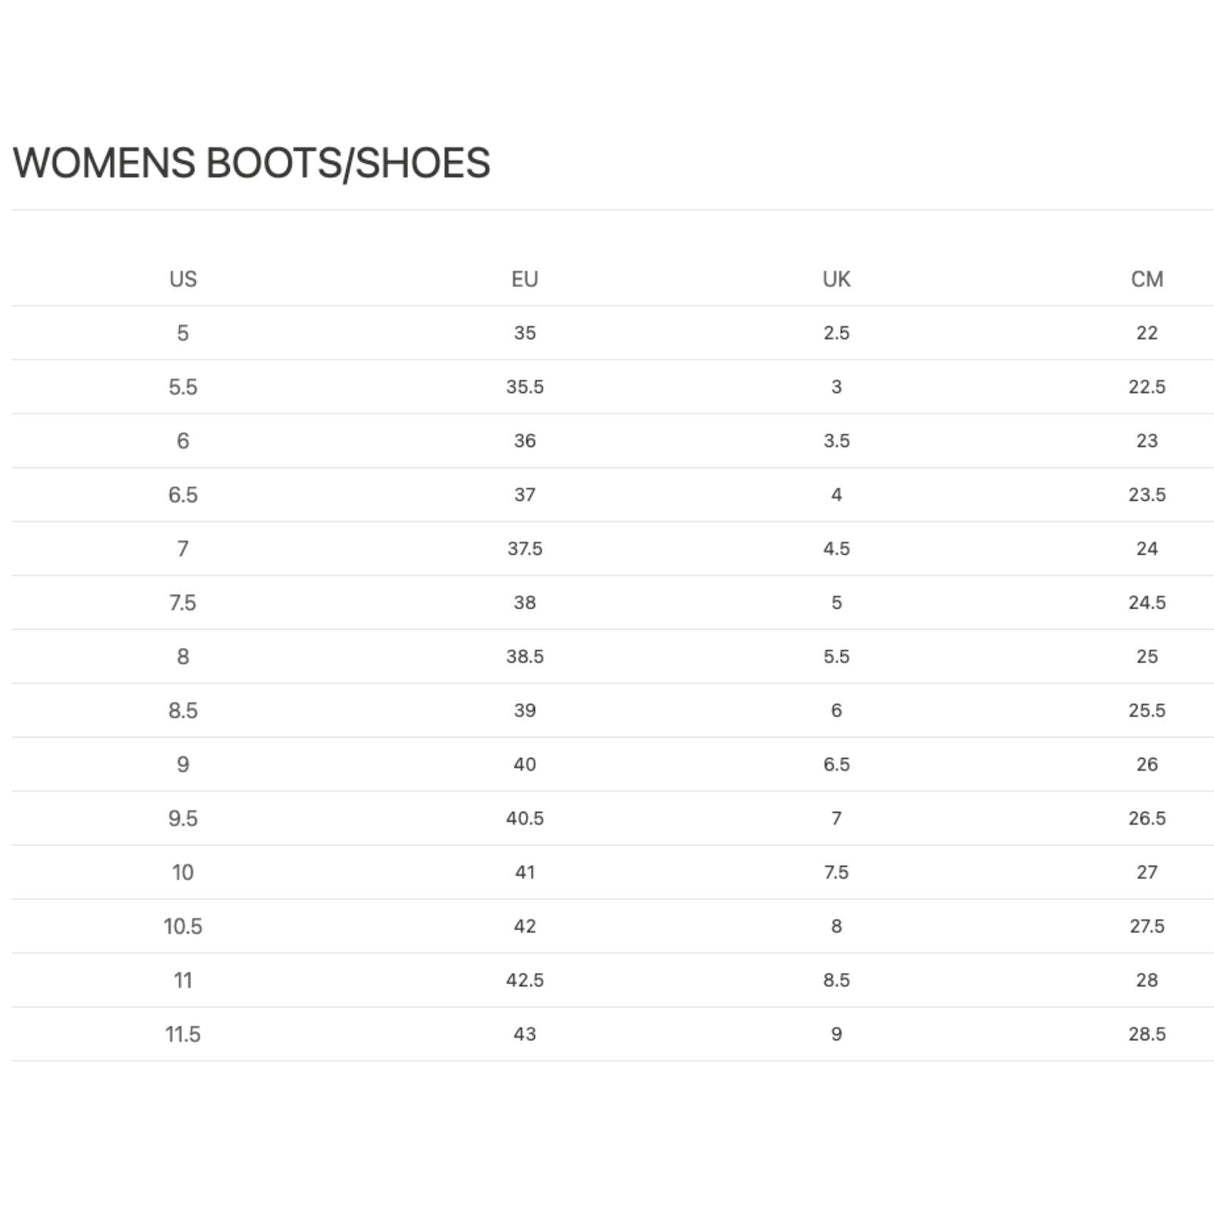Click the WOMENS BOOTS/SHOES heading
The image size is (1214, 1214).
coord(251,163)
